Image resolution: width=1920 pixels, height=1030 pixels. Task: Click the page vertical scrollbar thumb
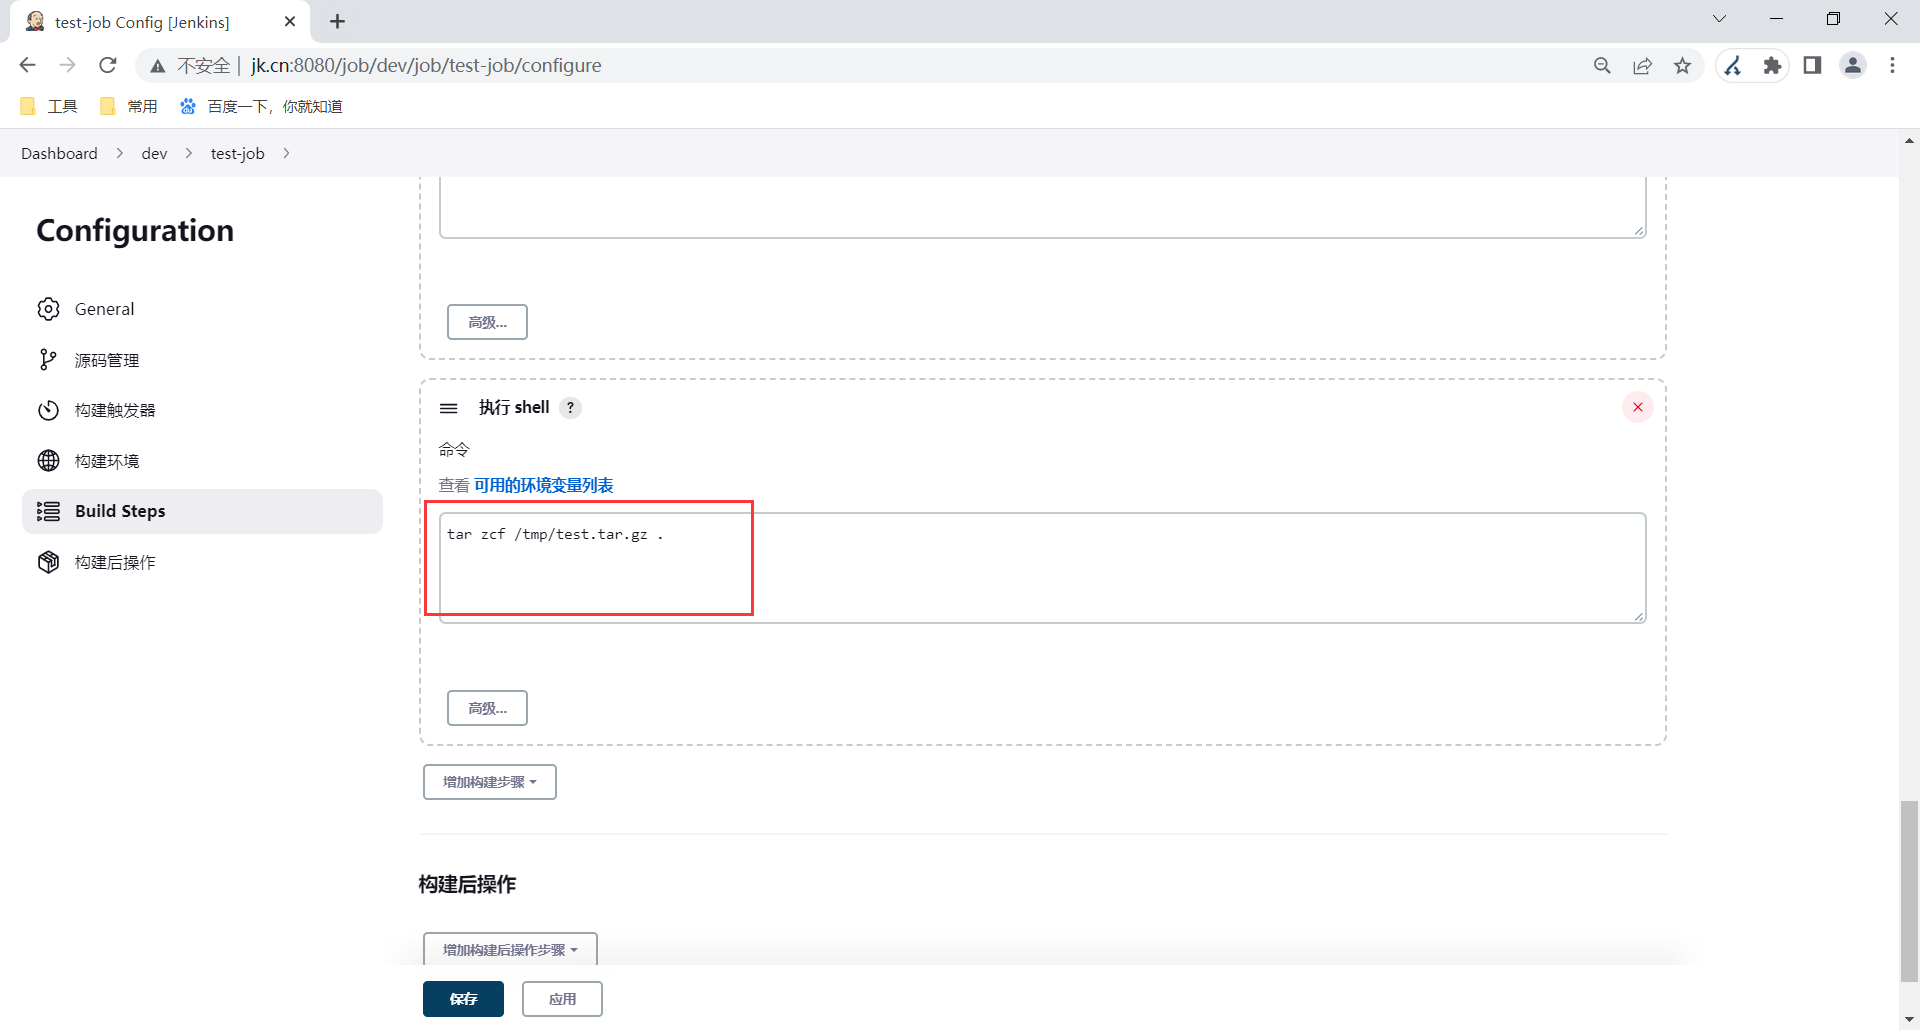pos(1909,891)
